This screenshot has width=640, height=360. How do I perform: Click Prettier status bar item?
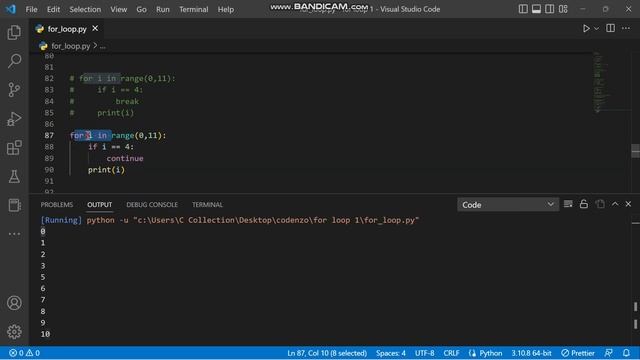[x=578, y=353]
